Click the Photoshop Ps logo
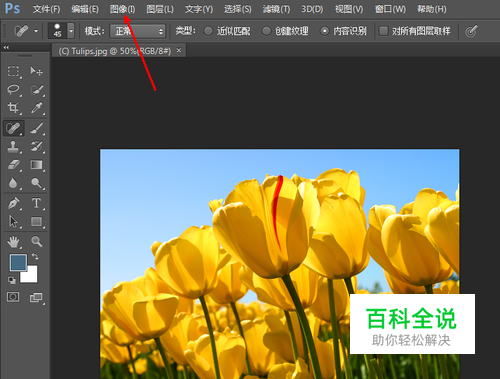500x379 pixels. (13, 8)
